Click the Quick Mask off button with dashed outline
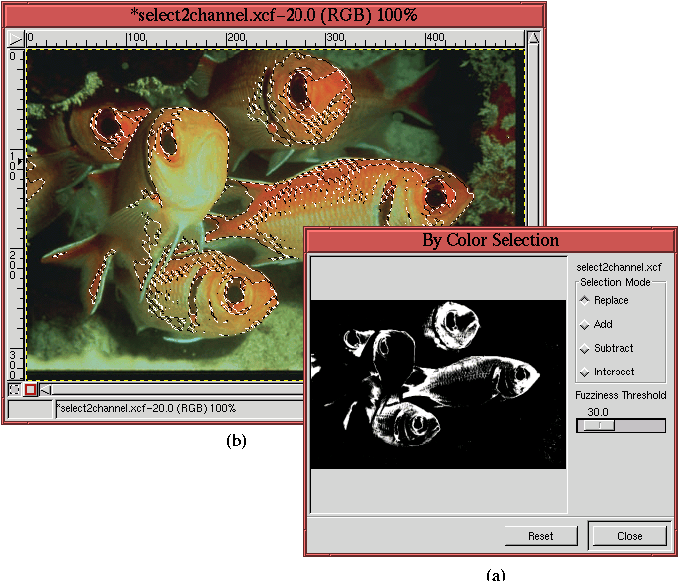678x581 pixels. tap(14, 389)
